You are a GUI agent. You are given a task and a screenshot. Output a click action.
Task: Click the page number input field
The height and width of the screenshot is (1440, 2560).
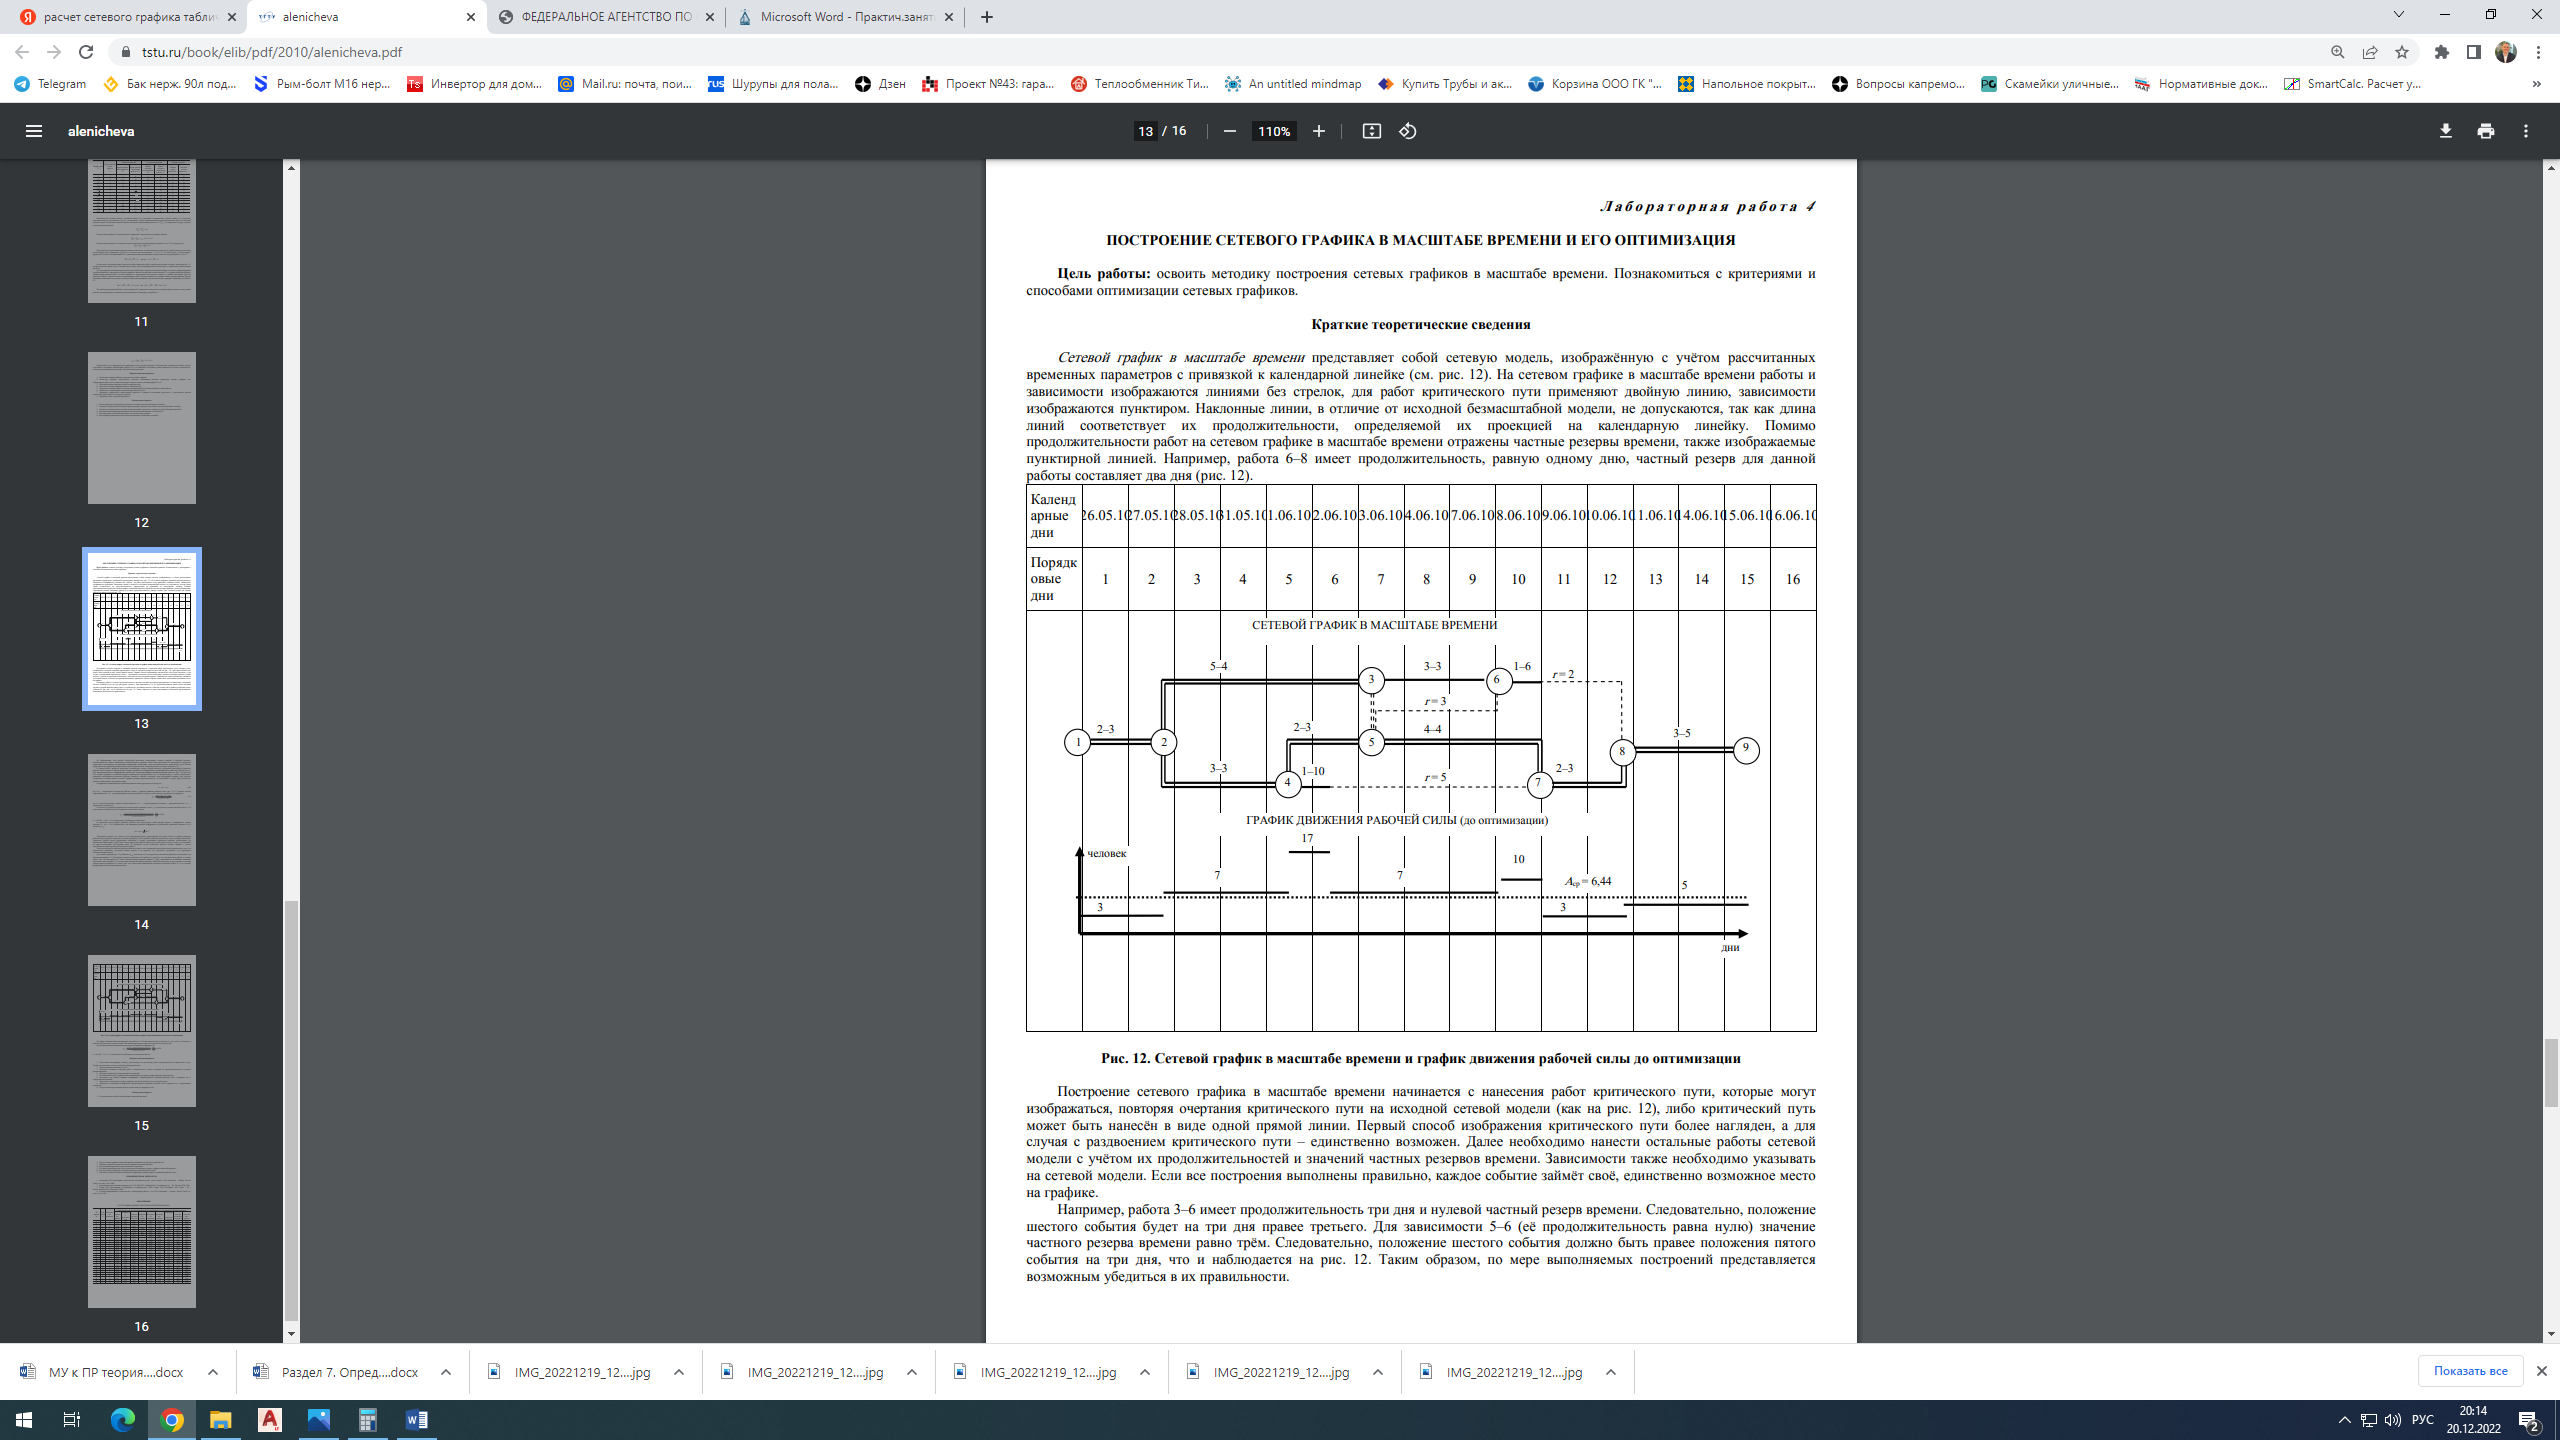1146,131
